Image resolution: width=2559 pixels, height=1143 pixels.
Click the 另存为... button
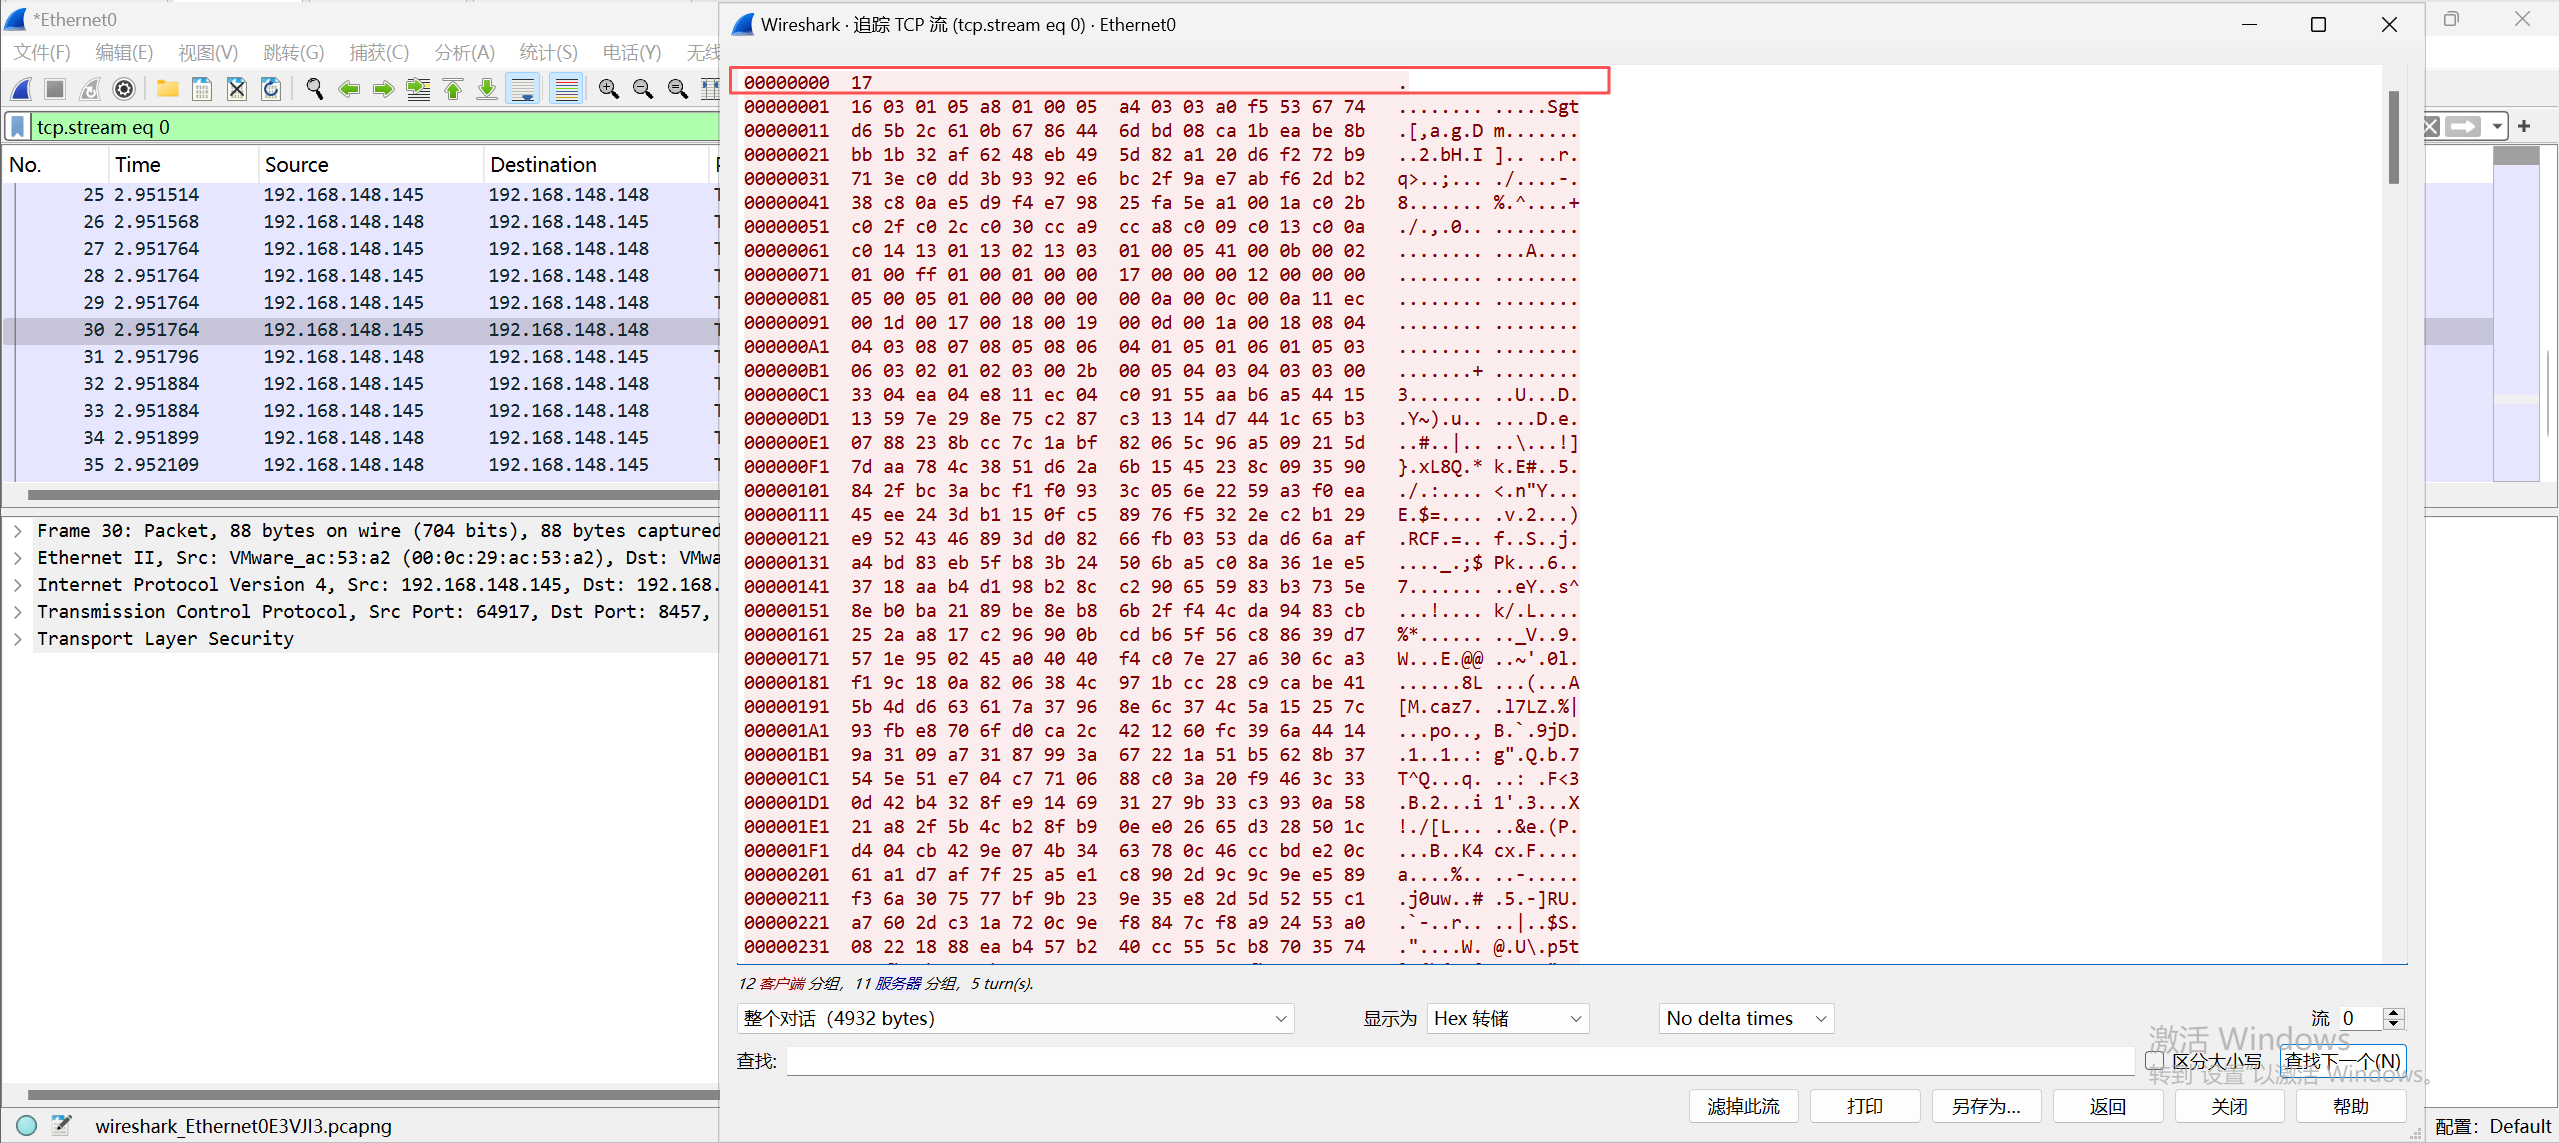tap(1986, 1106)
